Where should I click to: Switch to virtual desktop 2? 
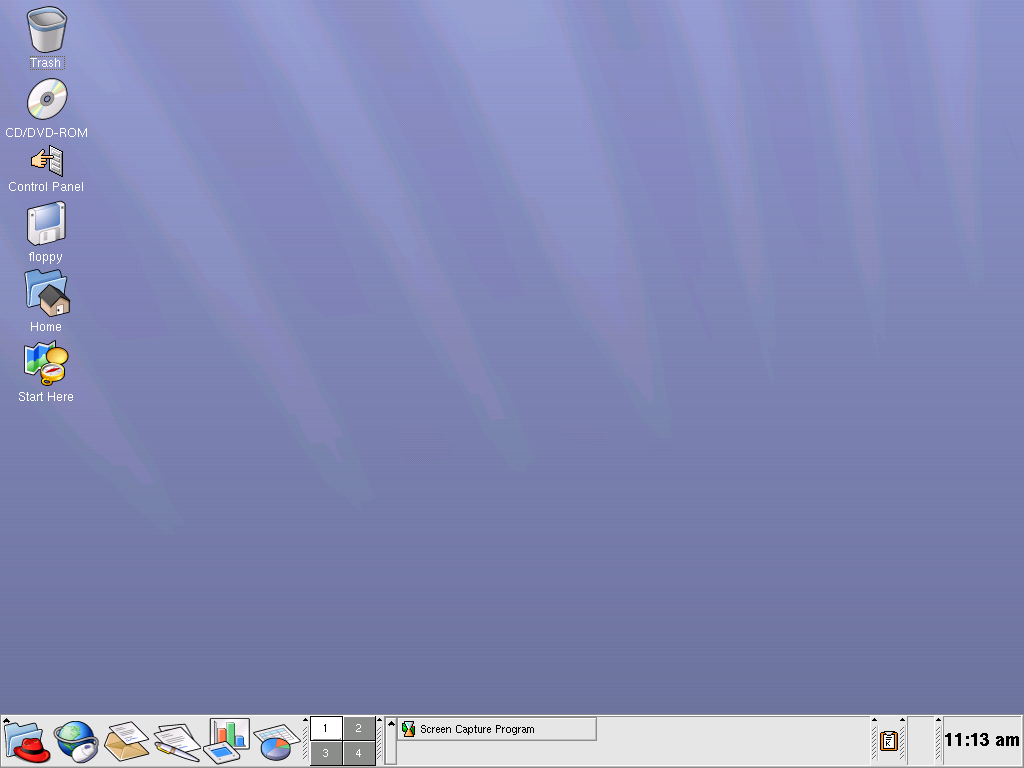[x=359, y=728]
